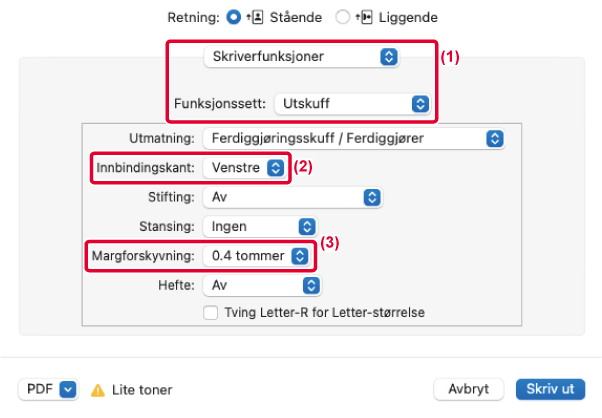
Task: Click the PDF button label
Action: point(40,389)
